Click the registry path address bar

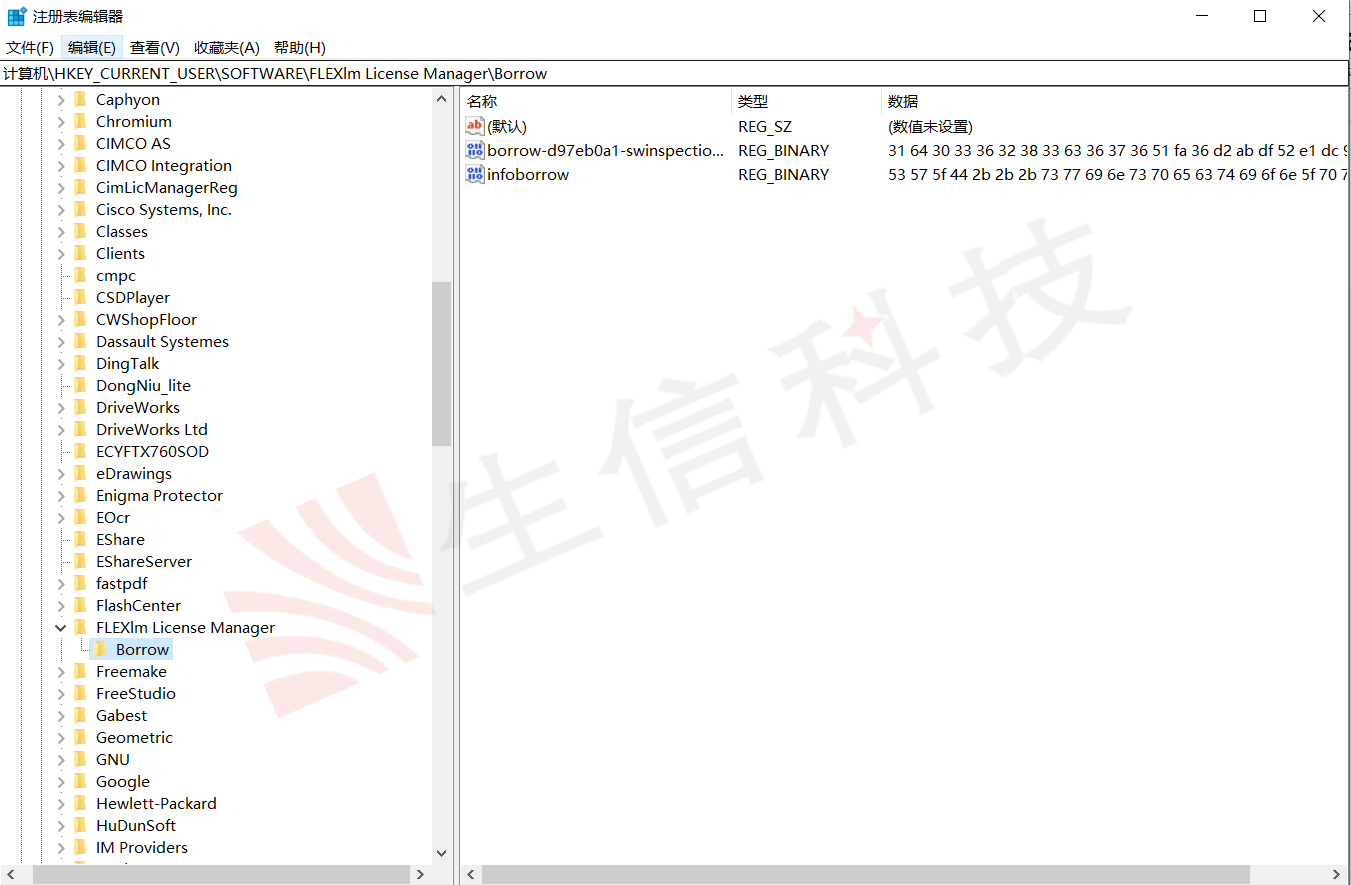[675, 74]
